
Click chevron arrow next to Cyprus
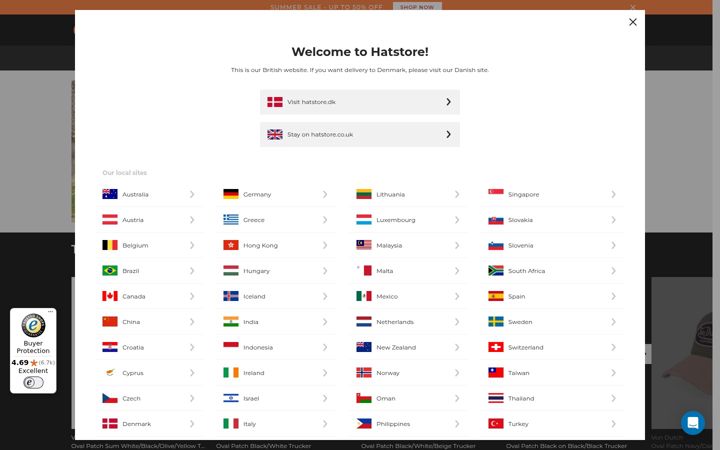(x=192, y=373)
